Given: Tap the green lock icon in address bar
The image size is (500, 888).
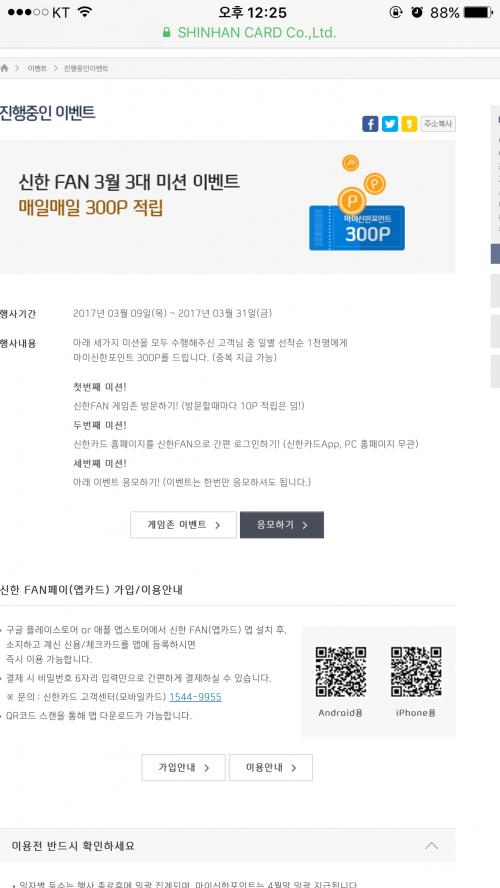Looking at the screenshot, I should point(166,32).
